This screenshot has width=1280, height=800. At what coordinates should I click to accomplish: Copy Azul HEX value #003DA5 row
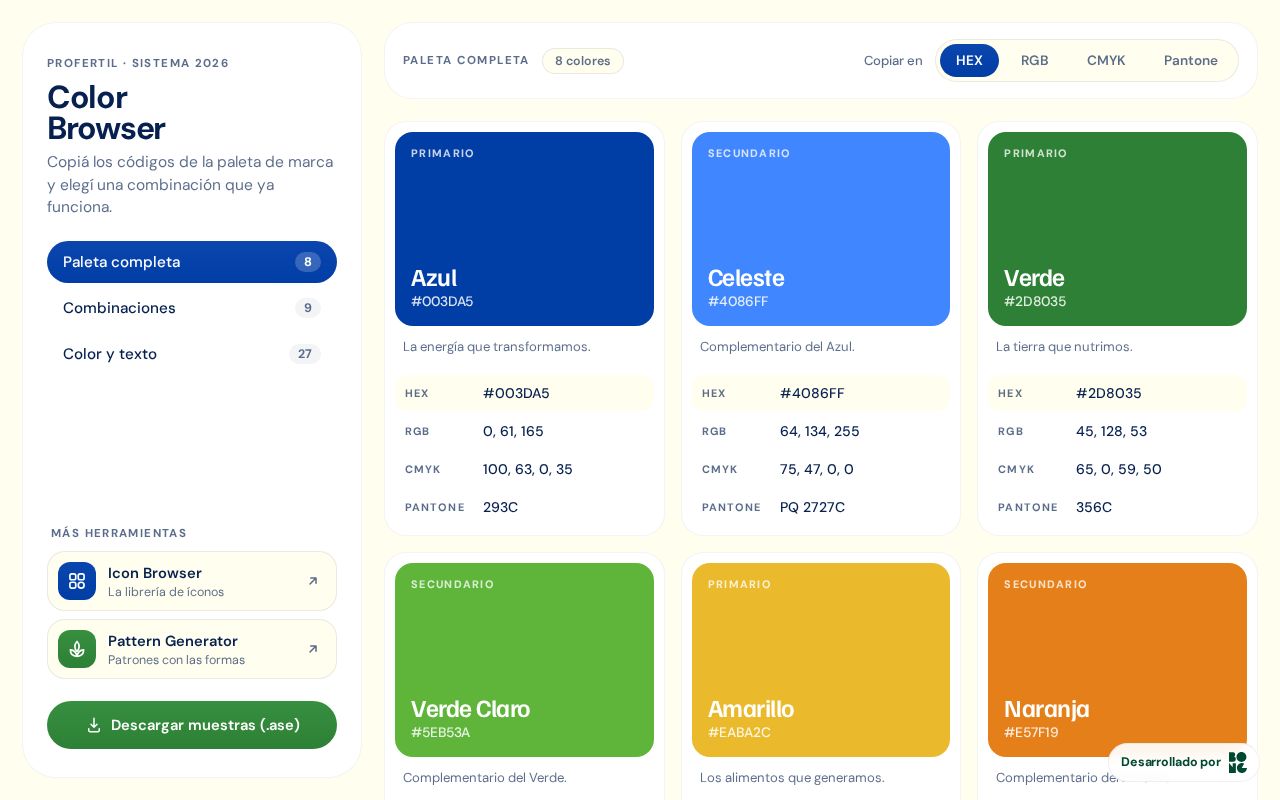point(524,393)
